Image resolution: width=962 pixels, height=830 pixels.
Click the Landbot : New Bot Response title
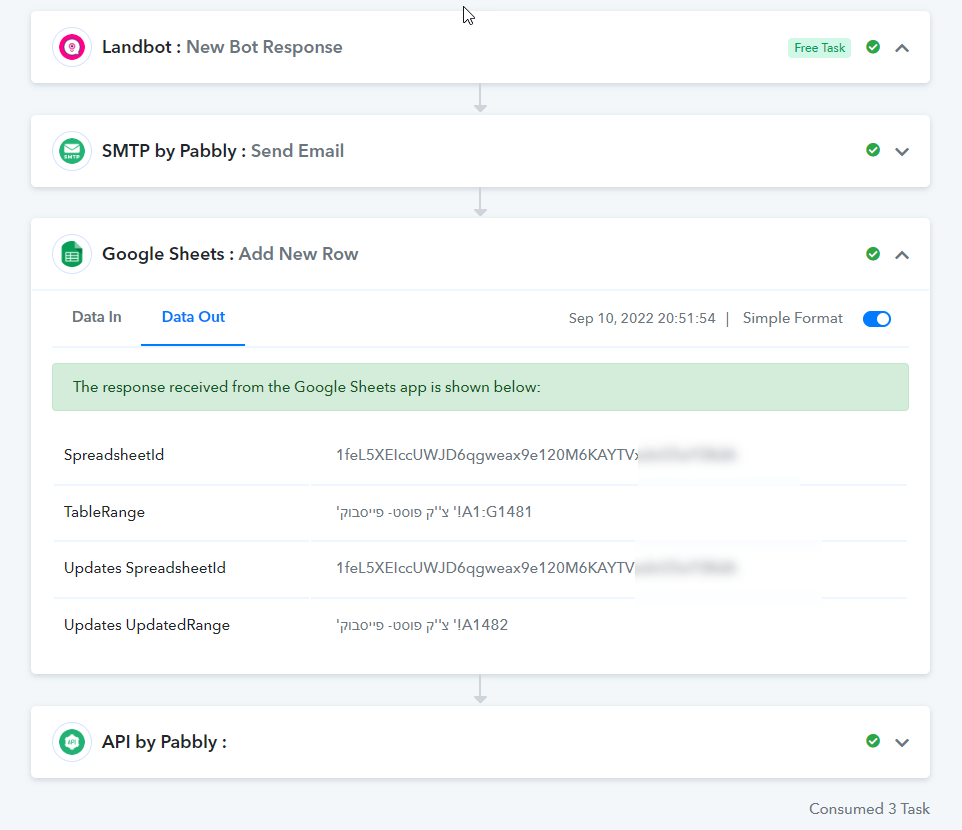[222, 47]
